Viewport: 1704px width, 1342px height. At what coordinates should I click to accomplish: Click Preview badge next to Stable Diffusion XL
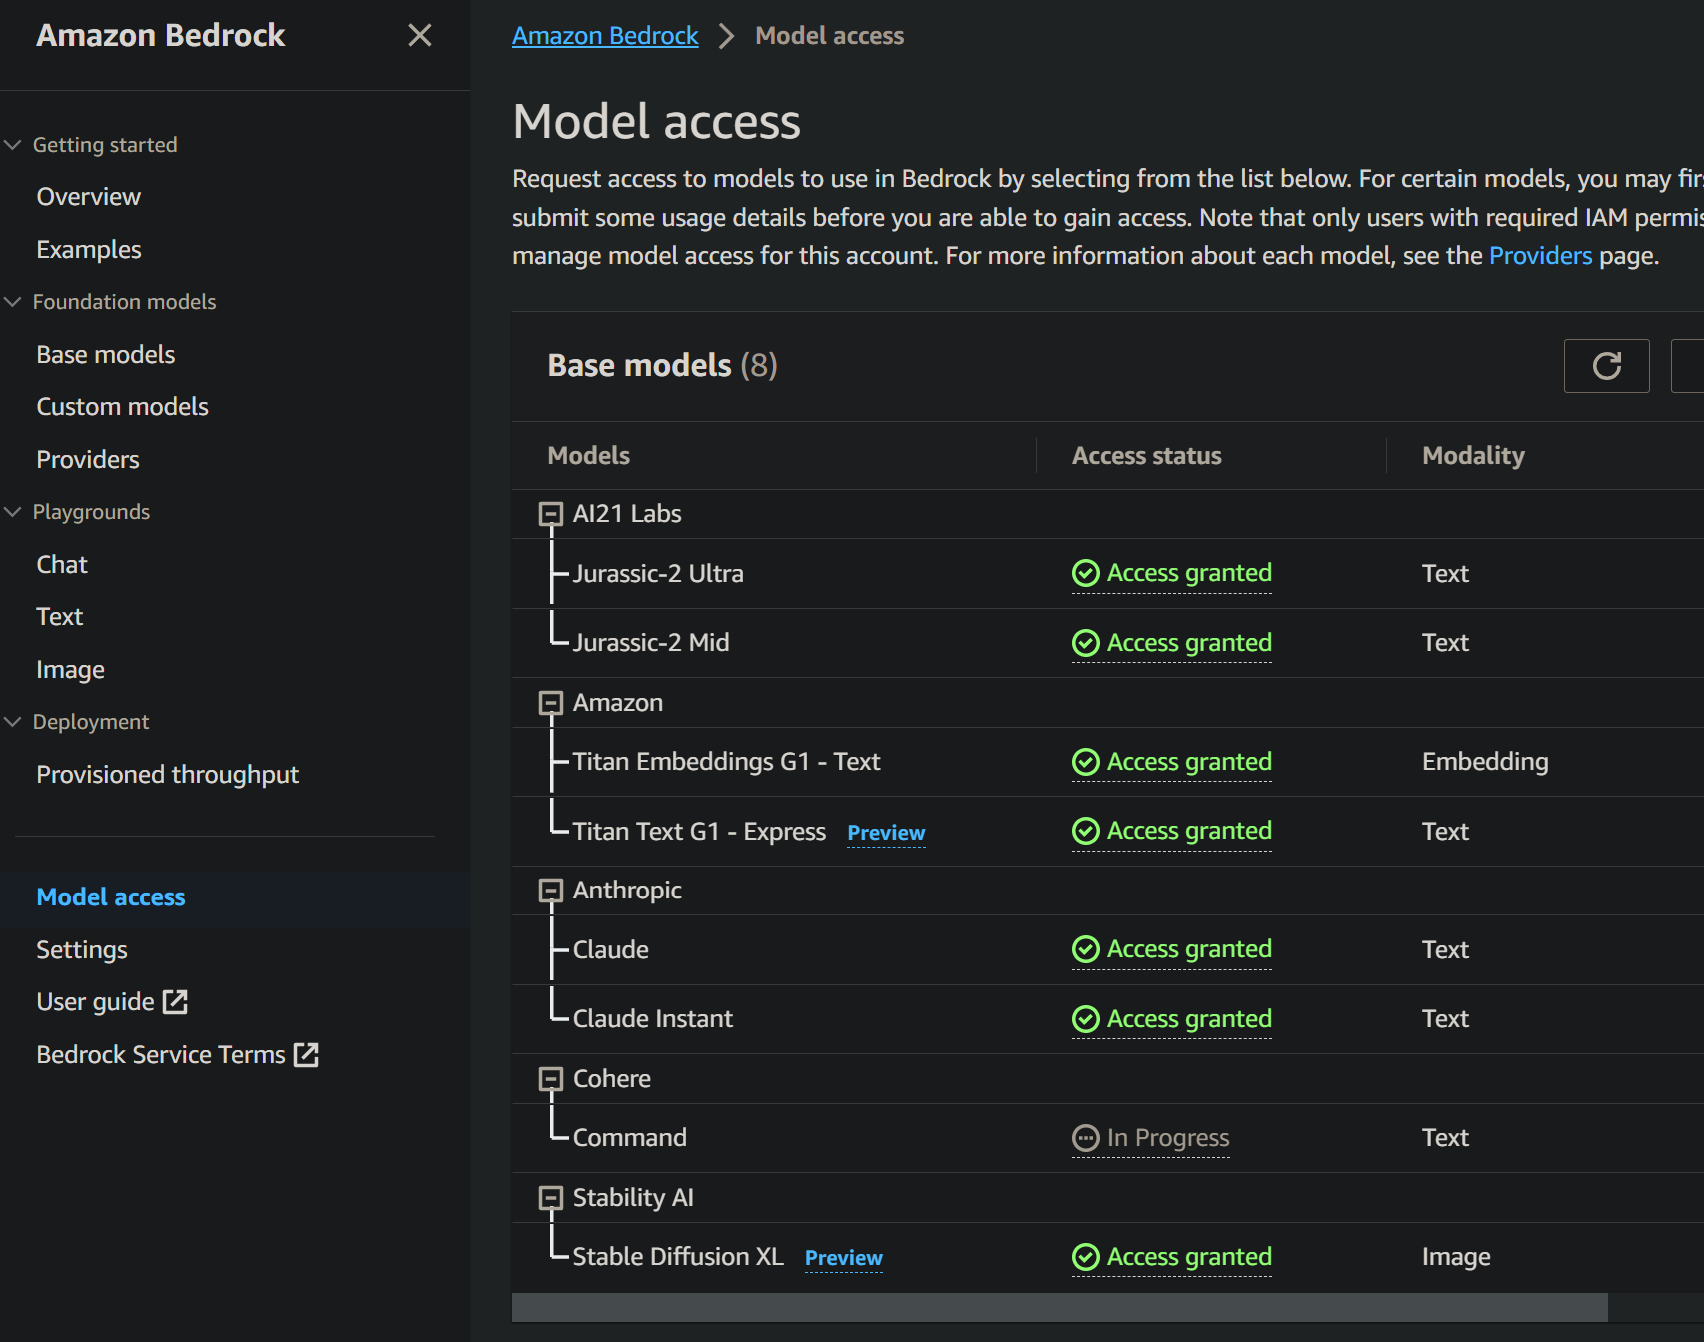coord(844,1258)
